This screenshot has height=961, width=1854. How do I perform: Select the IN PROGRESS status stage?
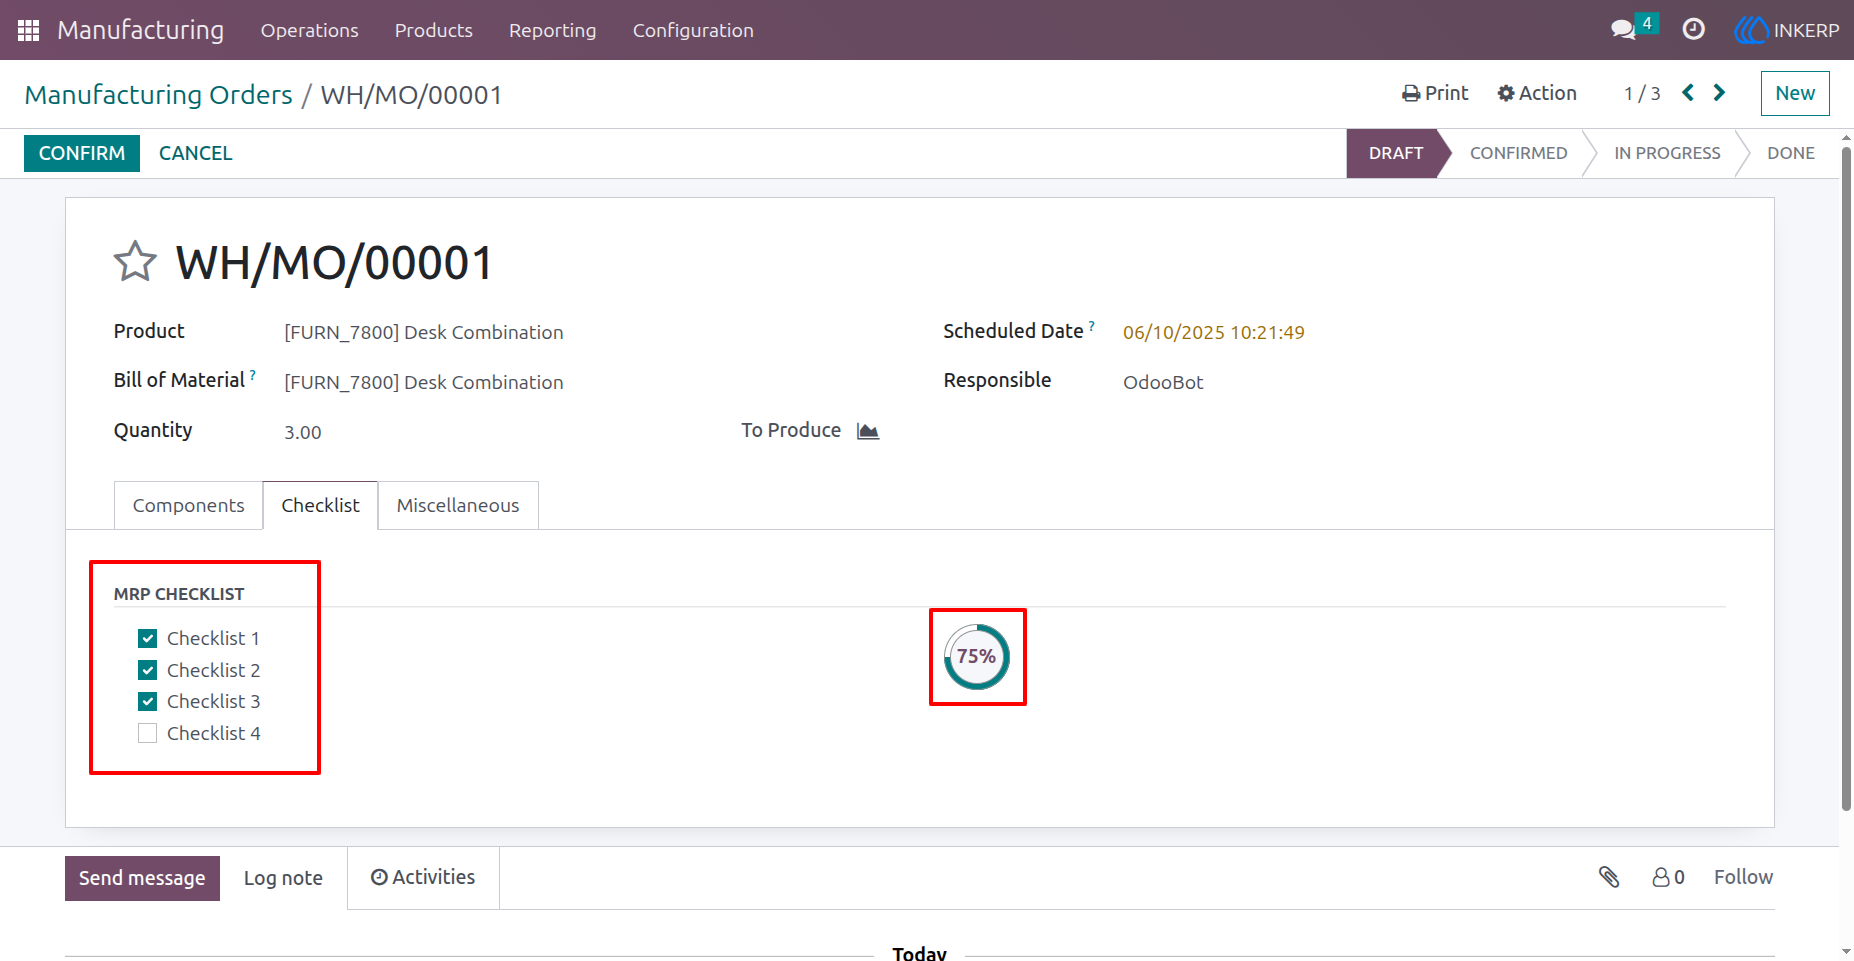click(x=1667, y=153)
